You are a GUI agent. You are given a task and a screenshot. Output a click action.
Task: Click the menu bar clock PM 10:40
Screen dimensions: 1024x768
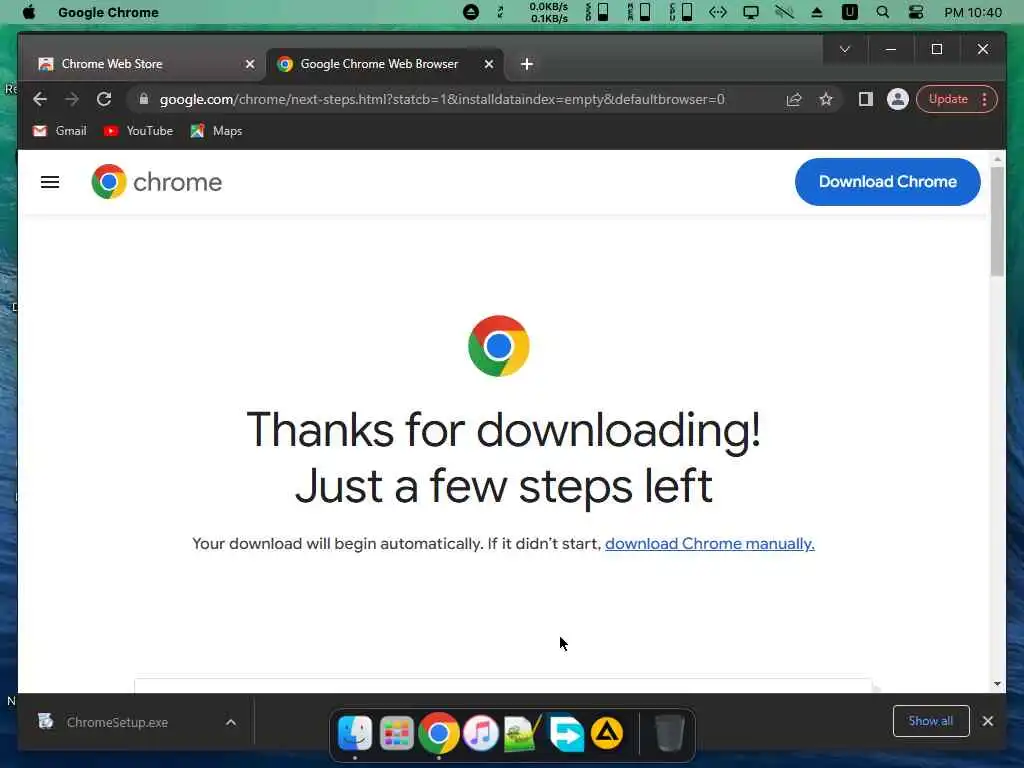tap(972, 12)
